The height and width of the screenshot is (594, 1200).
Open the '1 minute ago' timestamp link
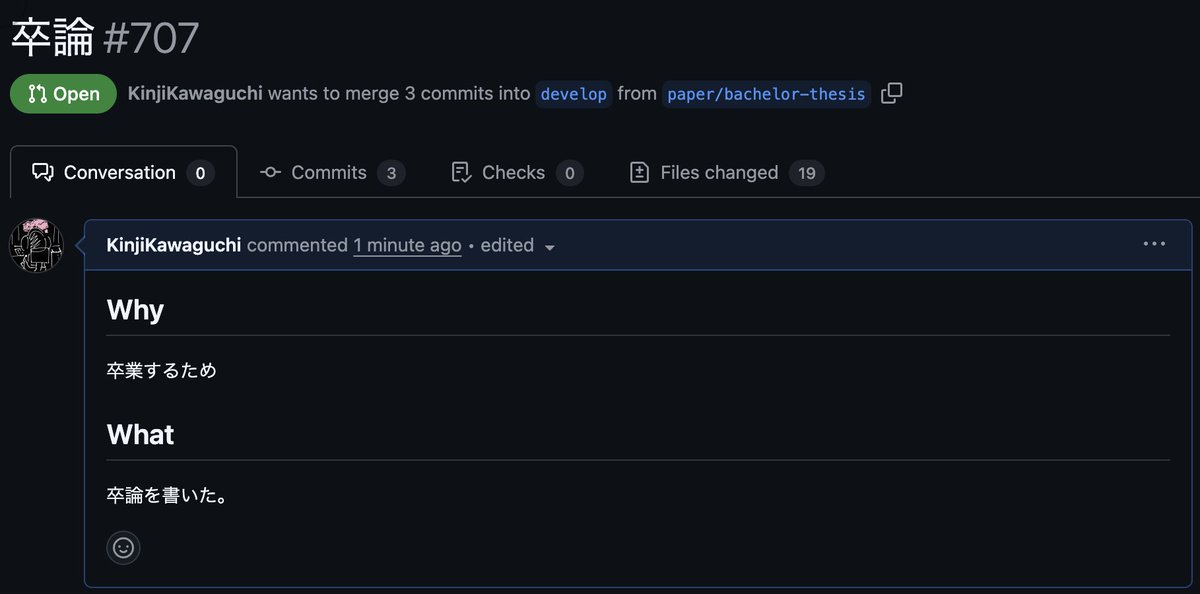point(407,245)
